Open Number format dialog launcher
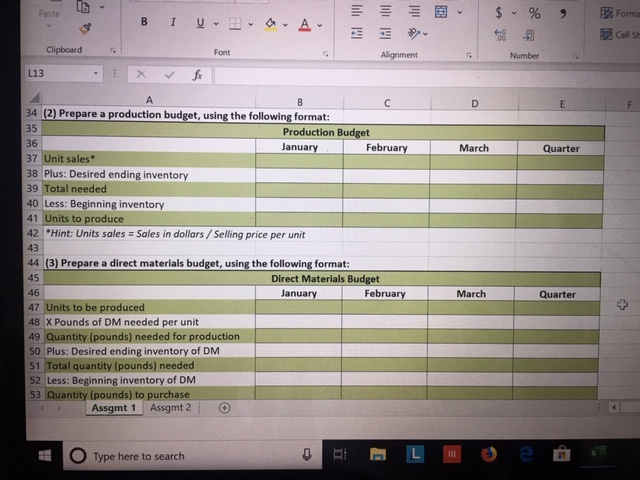 576,56
